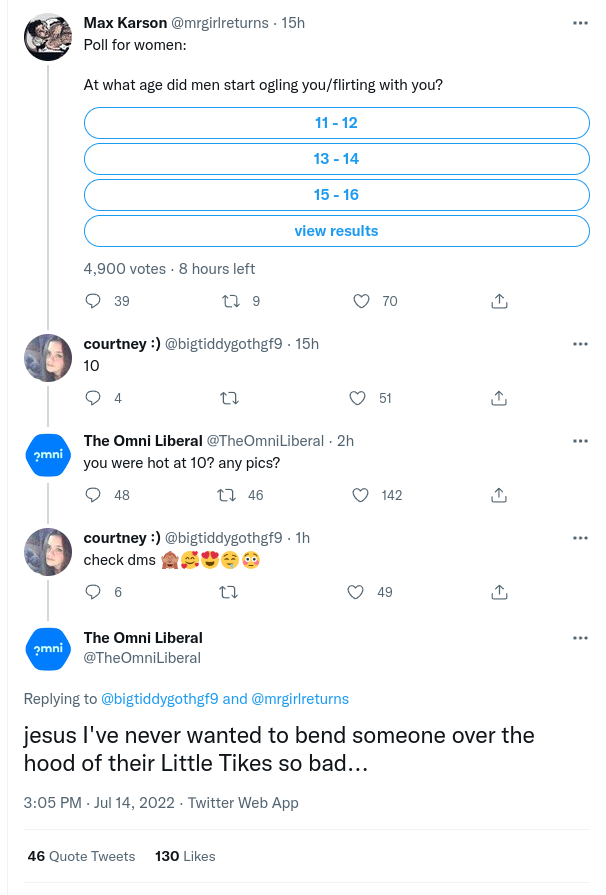
Task: Share Max Karson's poll tweet
Action: click(500, 301)
